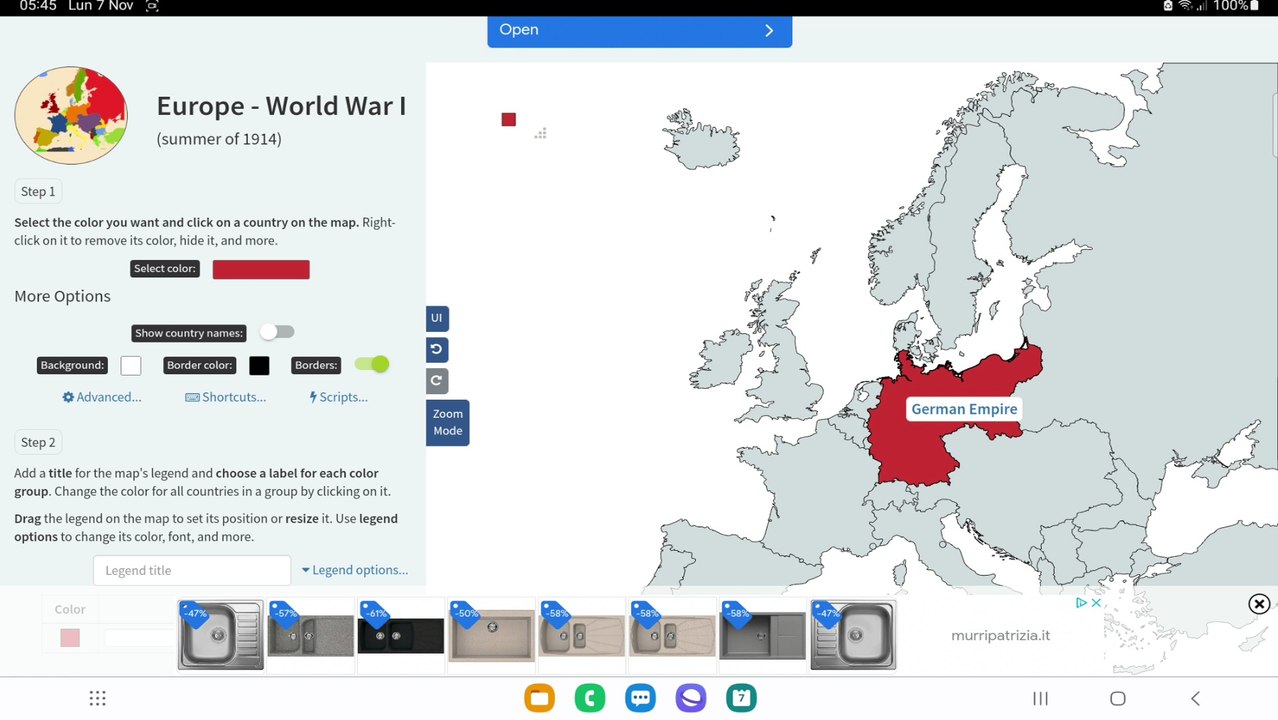
Task: Toggle Show country names switch
Action: pos(277,332)
